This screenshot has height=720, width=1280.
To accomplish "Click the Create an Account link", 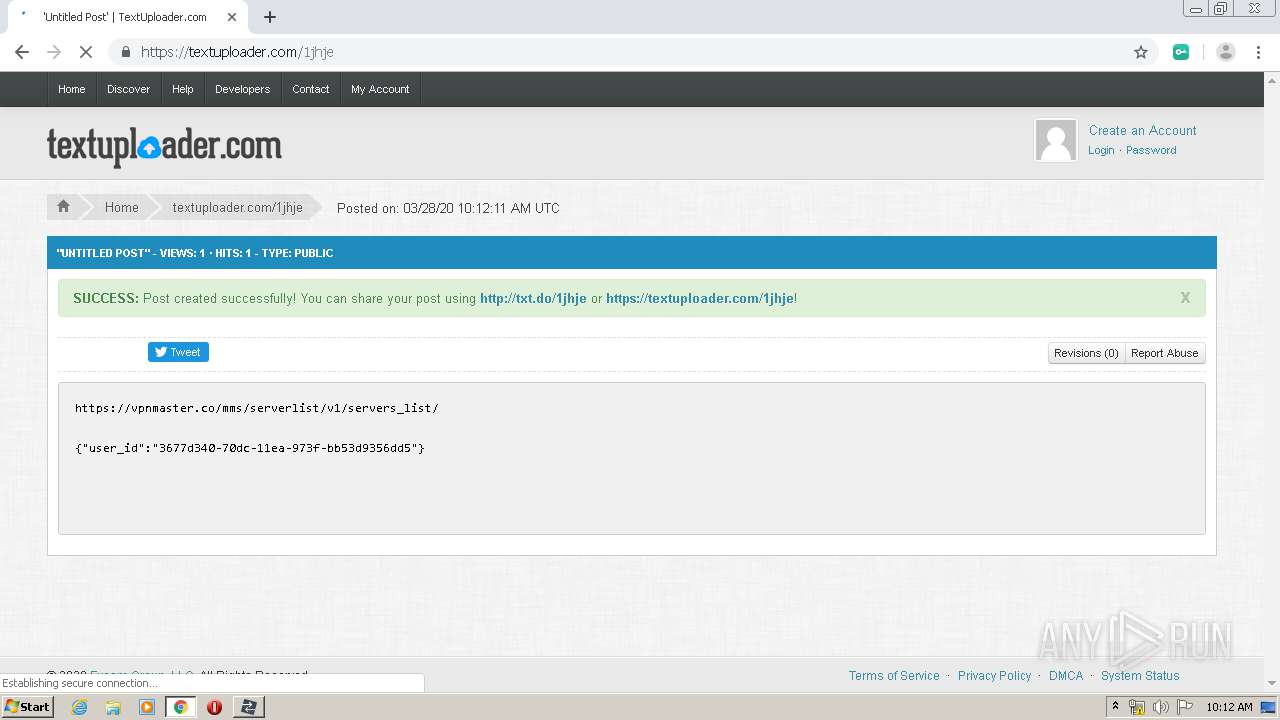I will 1143,130.
